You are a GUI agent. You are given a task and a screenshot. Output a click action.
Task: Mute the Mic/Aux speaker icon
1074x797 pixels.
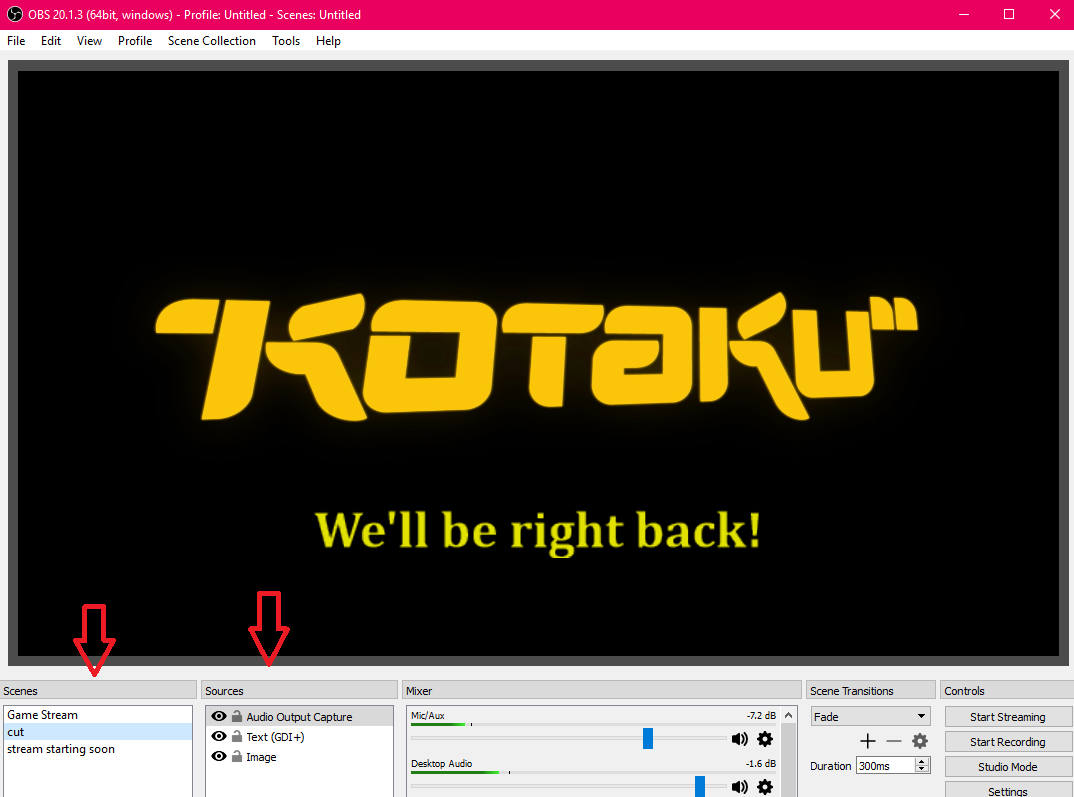[x=739, y=739]
